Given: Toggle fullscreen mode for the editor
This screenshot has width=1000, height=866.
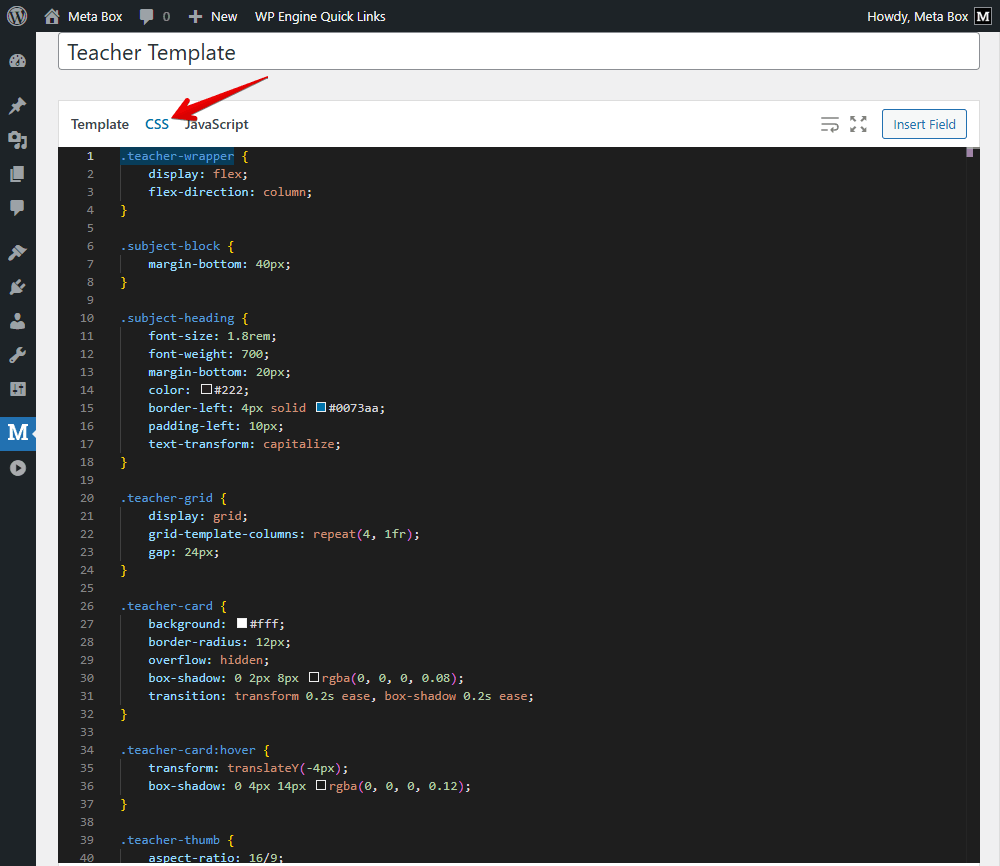Looking at the screenshot, I should pos(858,124).
